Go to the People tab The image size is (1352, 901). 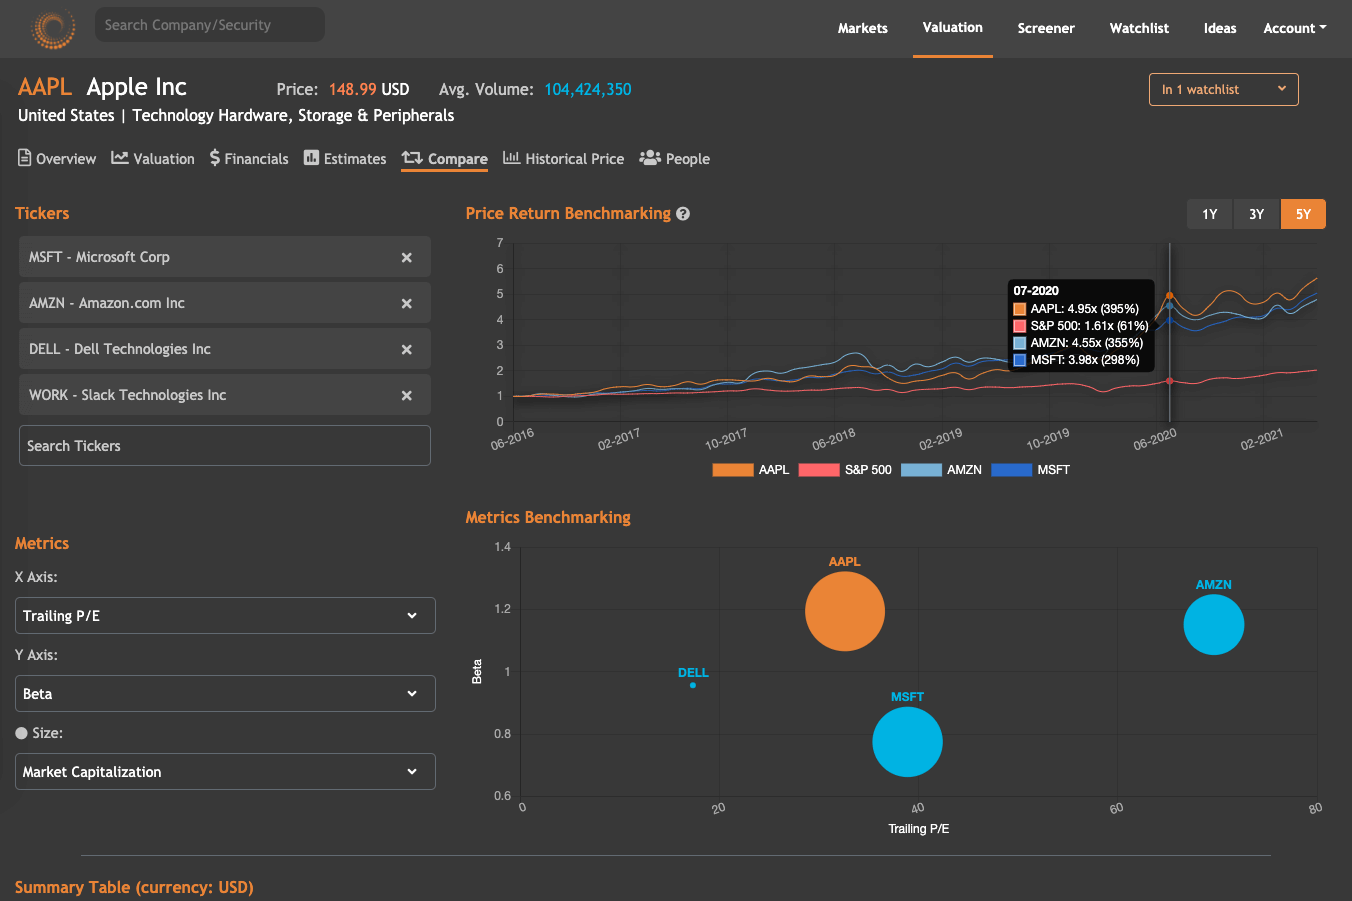pos(675,158)
